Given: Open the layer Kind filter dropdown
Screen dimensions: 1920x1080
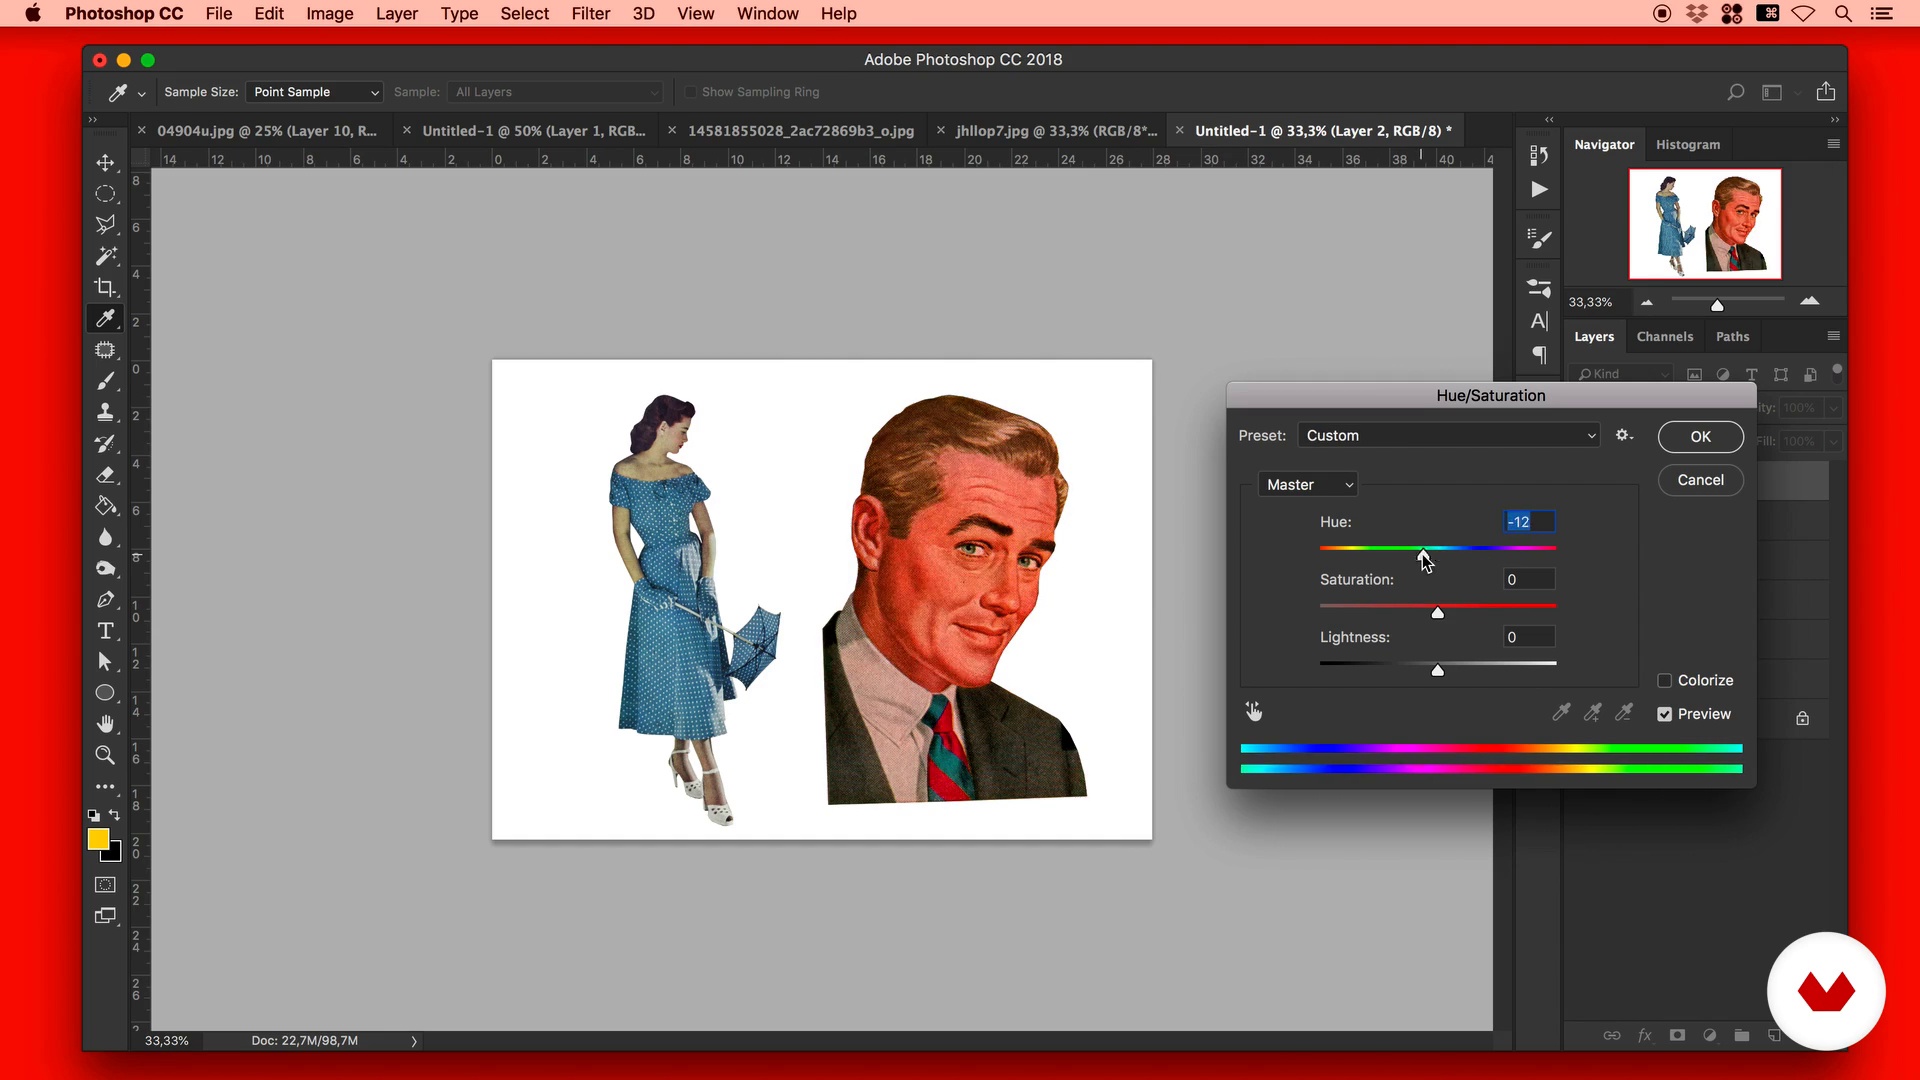Looking at the screenshot, I should click(1622, 374).
